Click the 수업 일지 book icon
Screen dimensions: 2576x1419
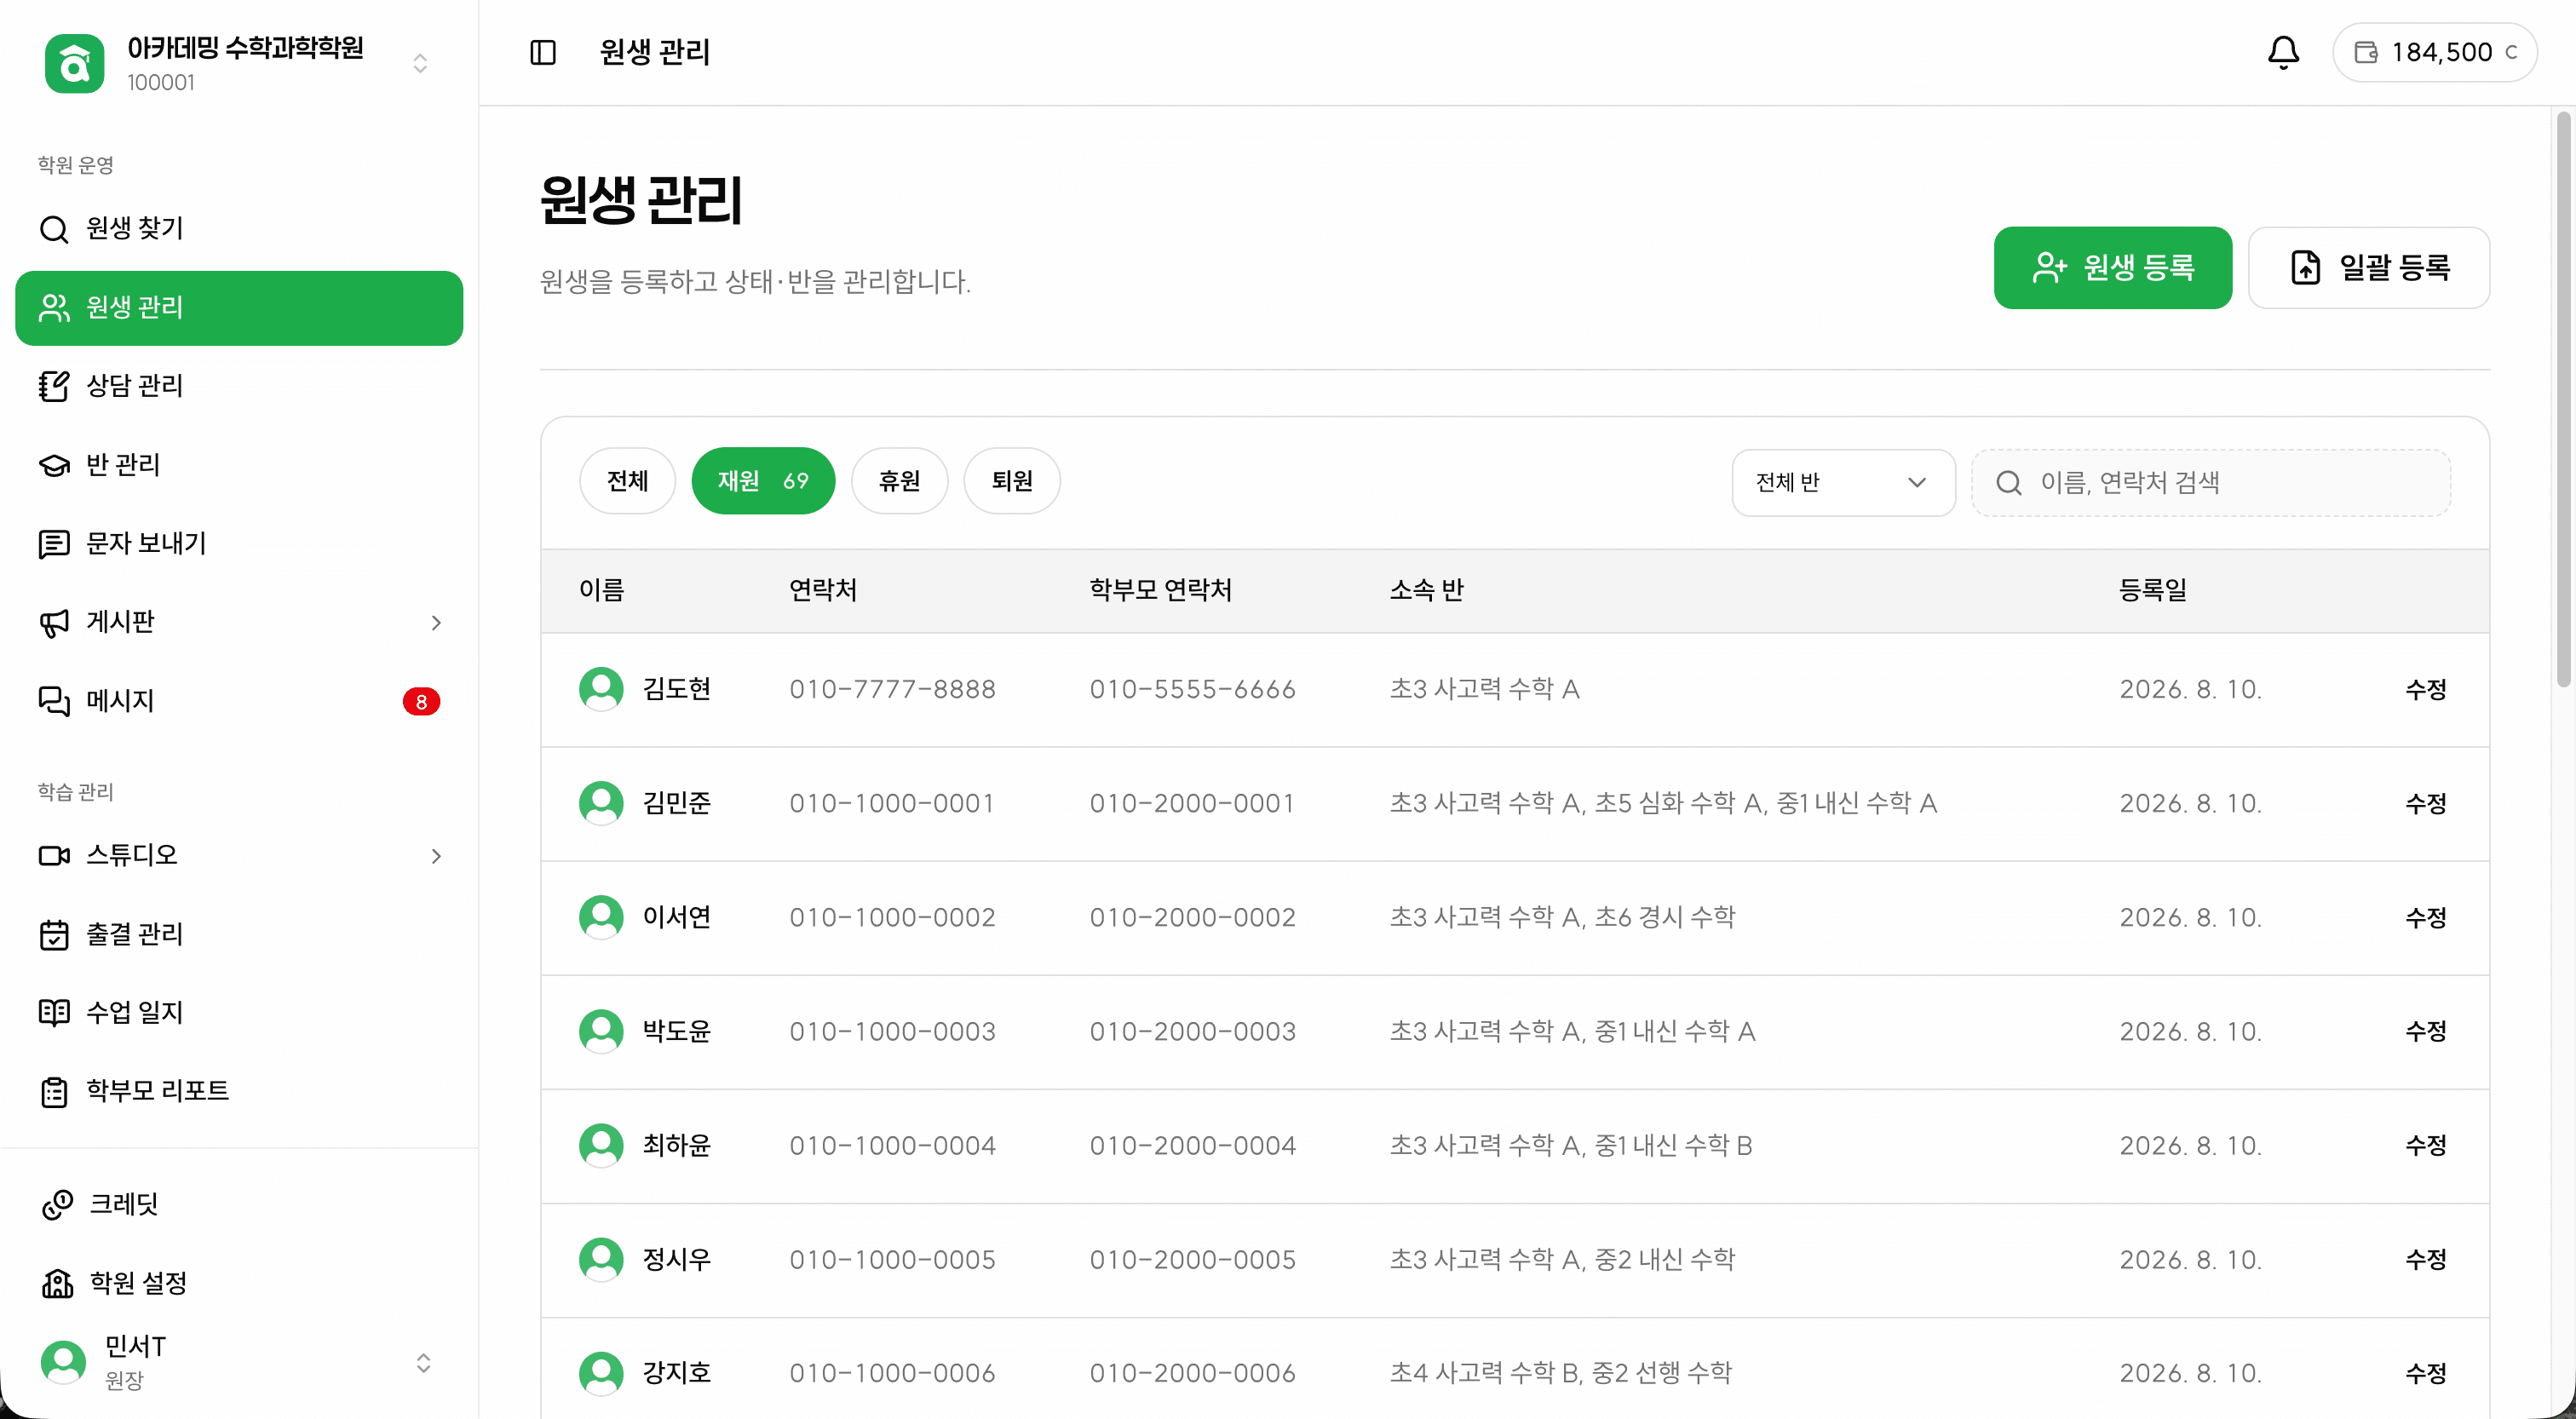click(x=54, y=1013)
